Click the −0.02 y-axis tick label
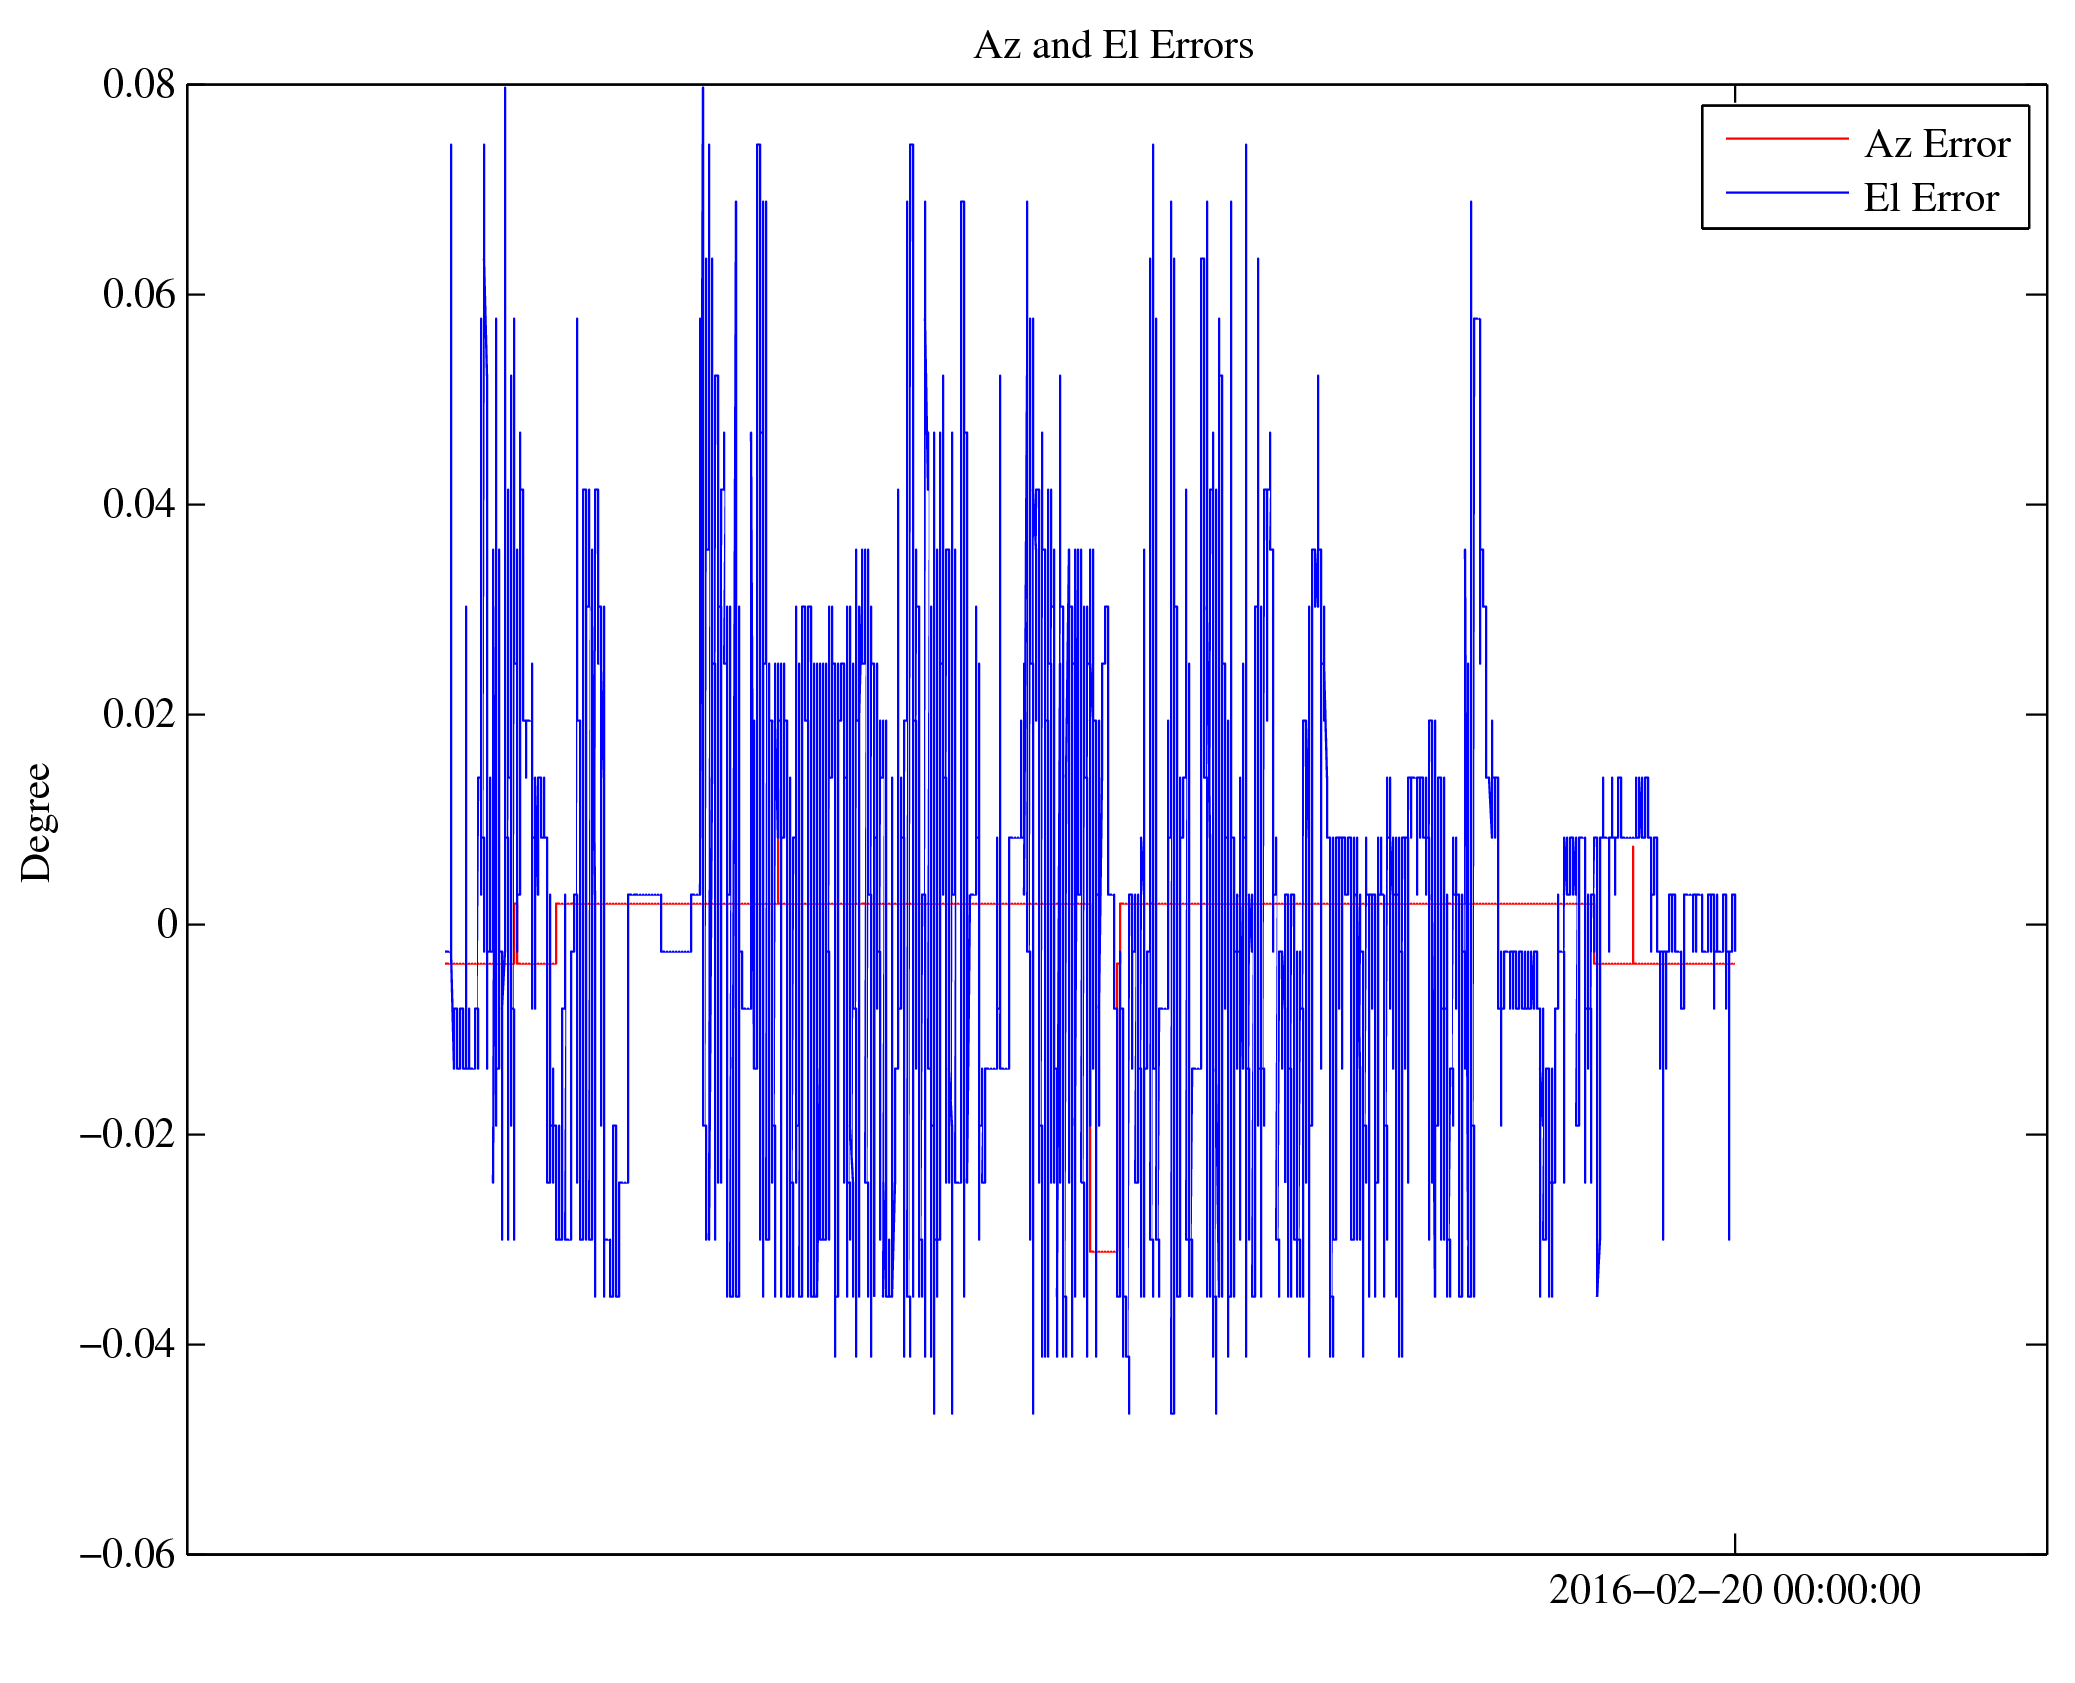The image size is (2075, 1683). pos(127,1135)
